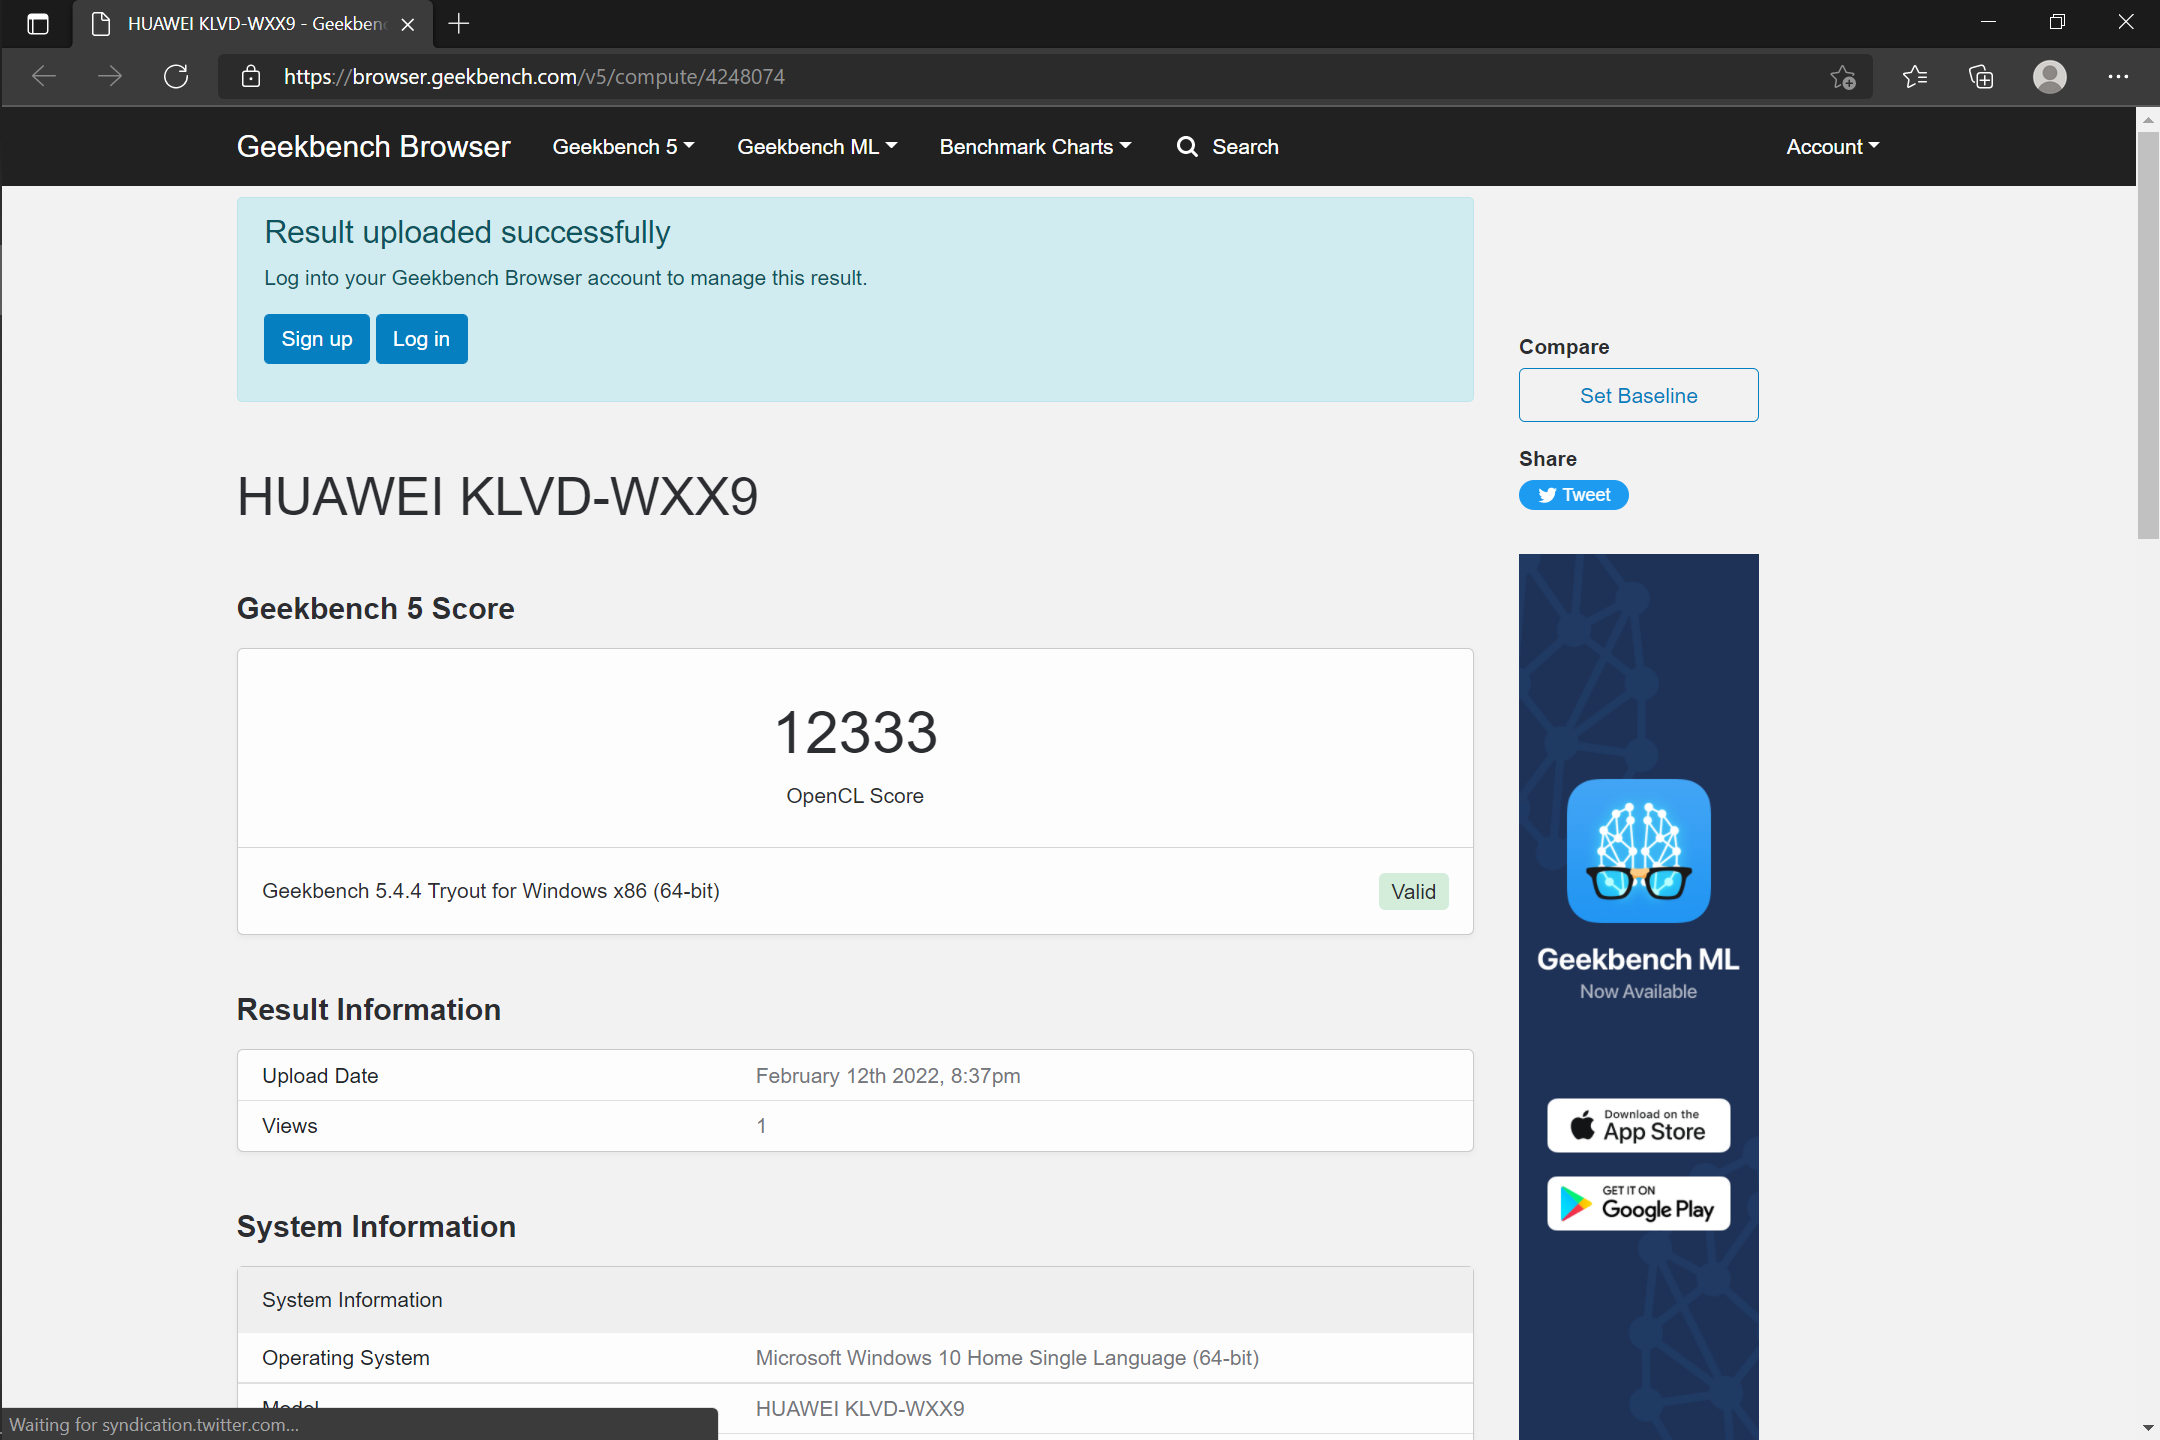2160x1440 pixels.
Task: Click the February 12th 2022 upload date
Action: click(x=888, y=1076)
